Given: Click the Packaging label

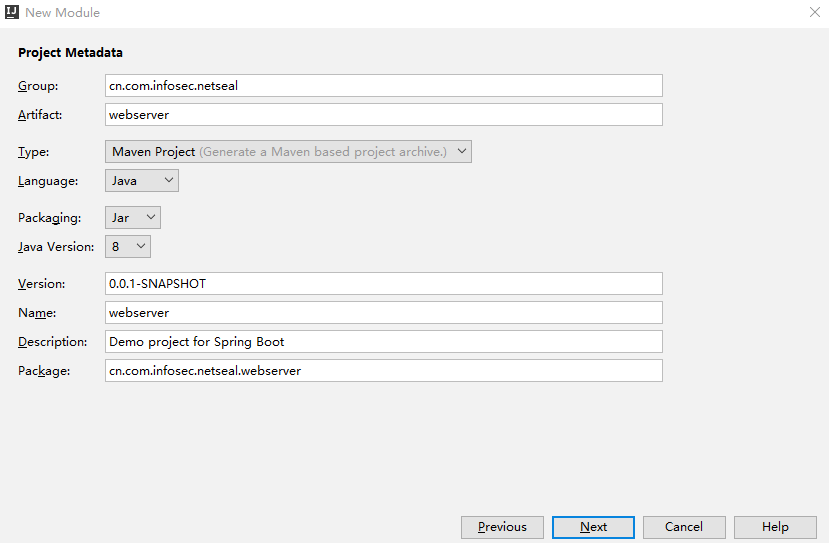Looking at the screenshot, I should pos(50,218).
